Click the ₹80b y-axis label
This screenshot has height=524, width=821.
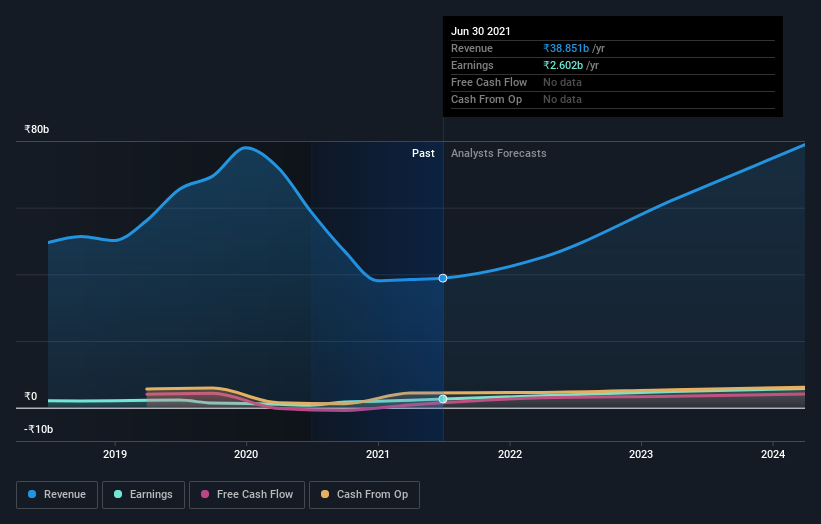click(37, 129)
